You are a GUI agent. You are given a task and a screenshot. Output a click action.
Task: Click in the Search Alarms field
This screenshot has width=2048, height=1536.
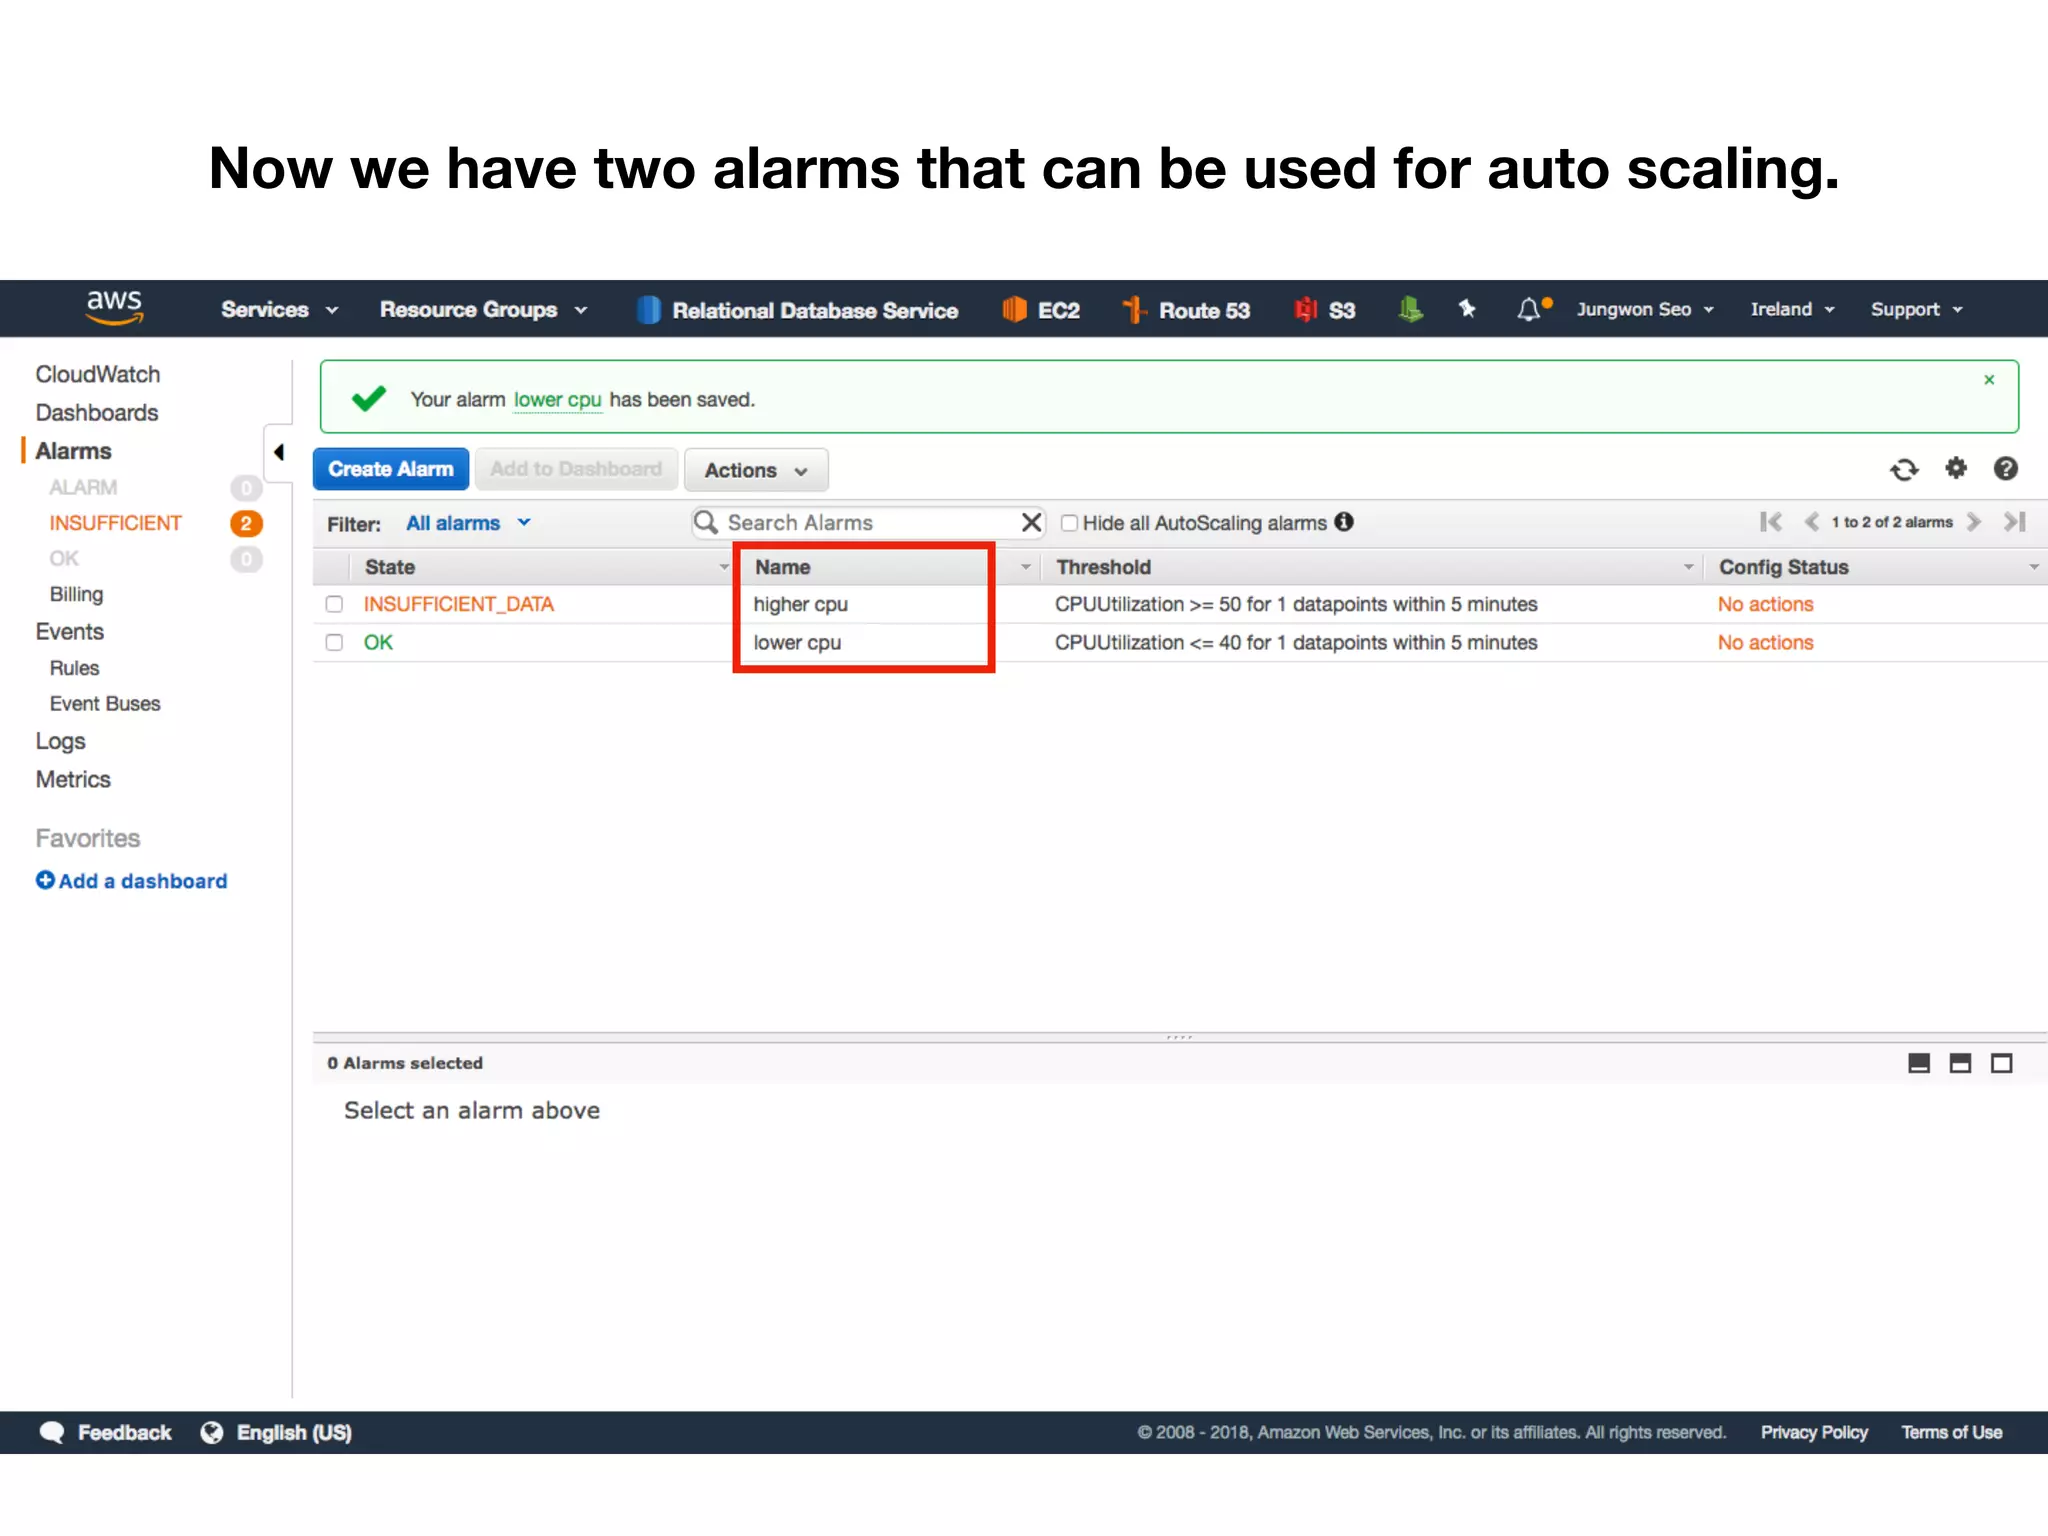click(x=868, y=523)
